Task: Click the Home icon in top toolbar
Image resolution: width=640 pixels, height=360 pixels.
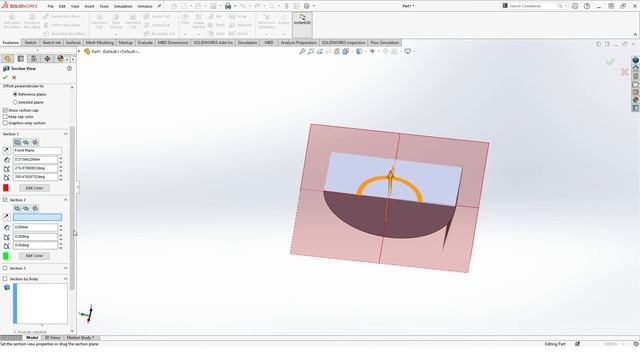Action: point(174,6)
